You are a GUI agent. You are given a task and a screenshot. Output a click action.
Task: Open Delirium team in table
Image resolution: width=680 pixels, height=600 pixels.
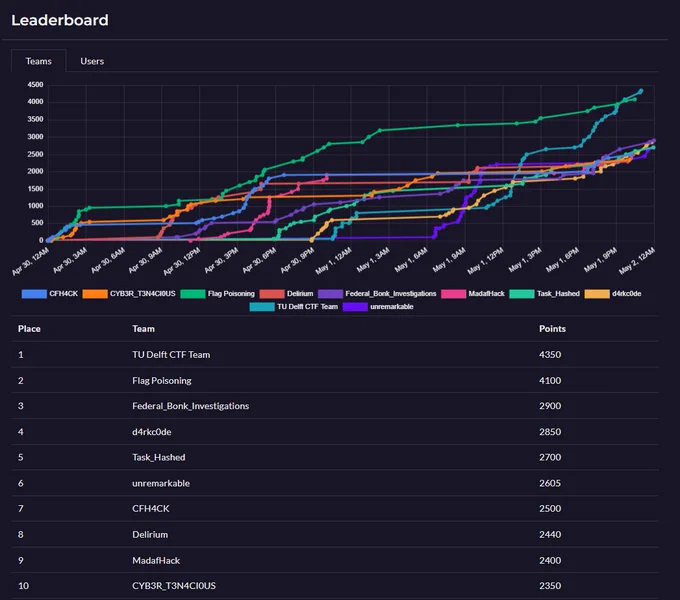(150, 535)
